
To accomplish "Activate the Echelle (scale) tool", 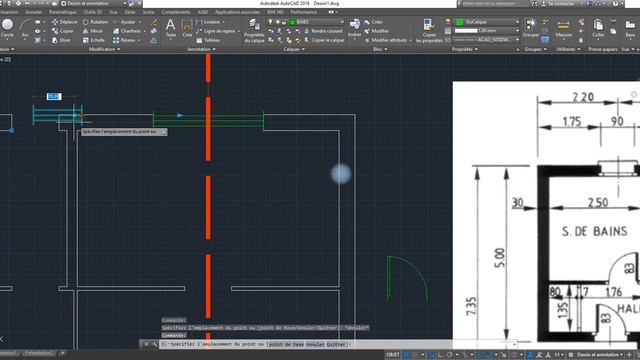I will tap(93, 40).
